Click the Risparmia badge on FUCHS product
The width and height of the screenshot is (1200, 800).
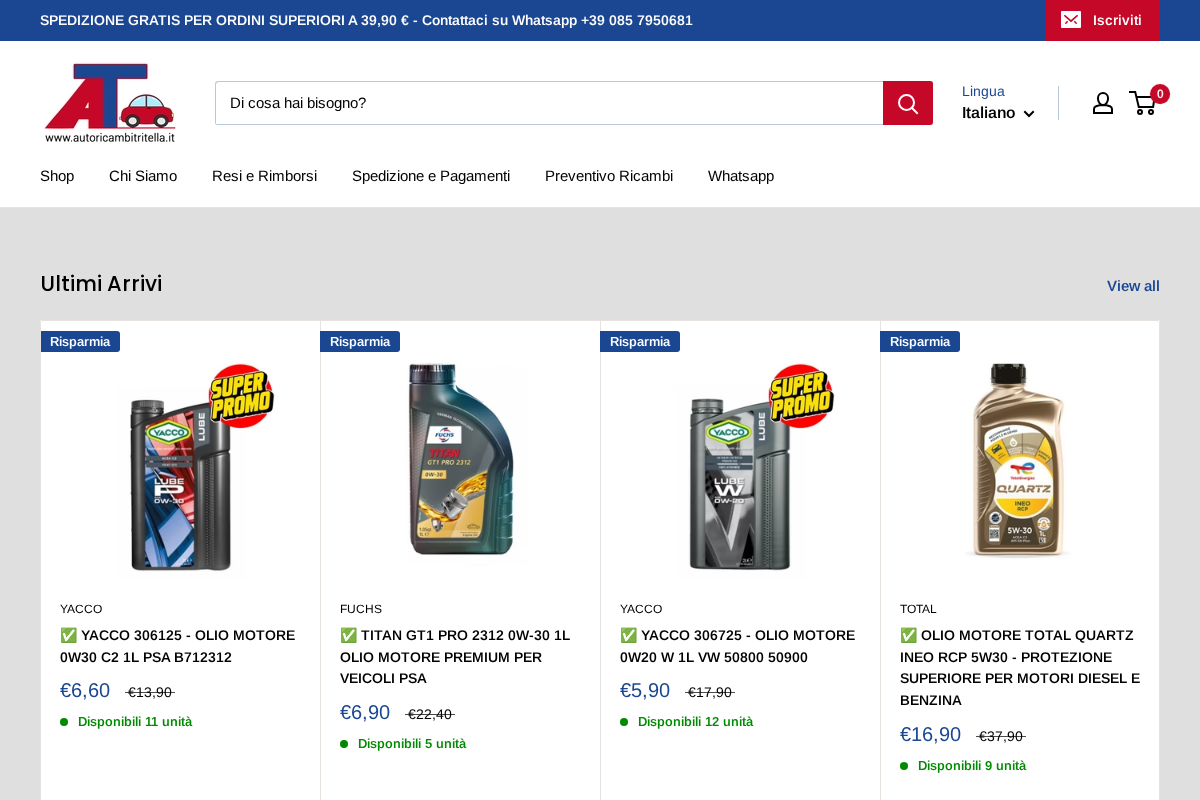(x=360, y=341)
